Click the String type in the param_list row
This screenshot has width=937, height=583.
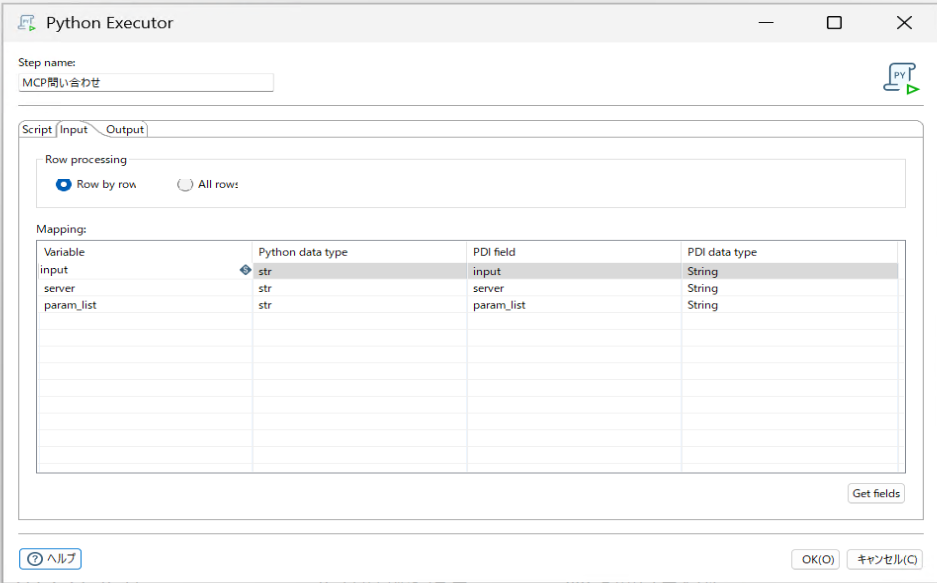(789, 305)
